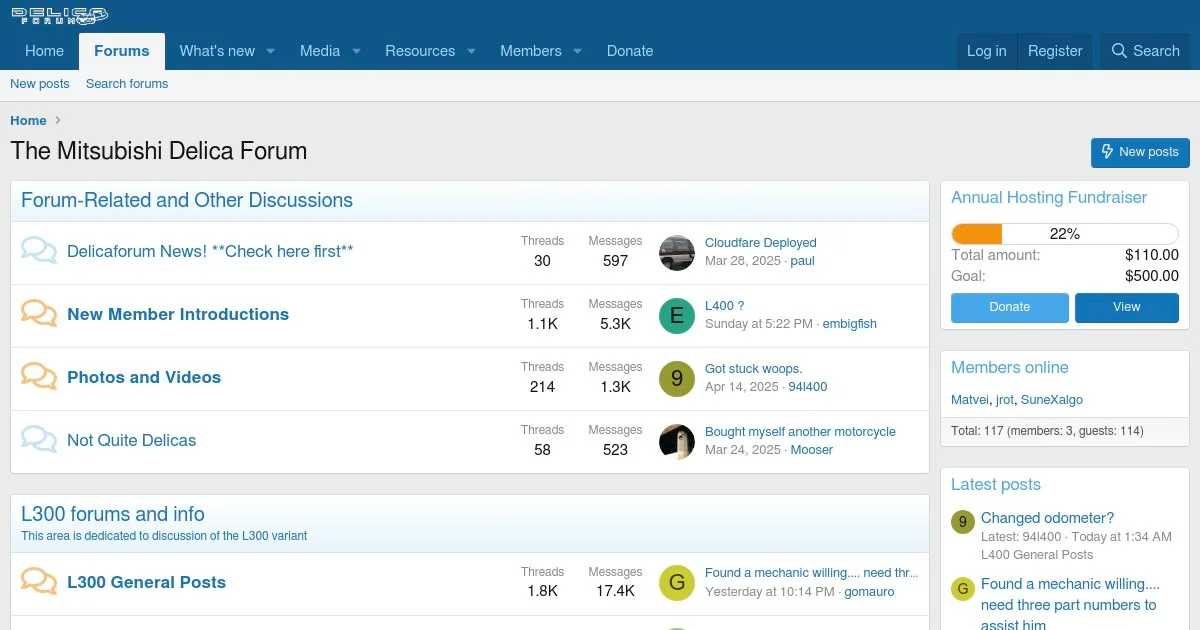Click the Delica Forum logo
Screen dimensions: 1200x630
point(60,15)
